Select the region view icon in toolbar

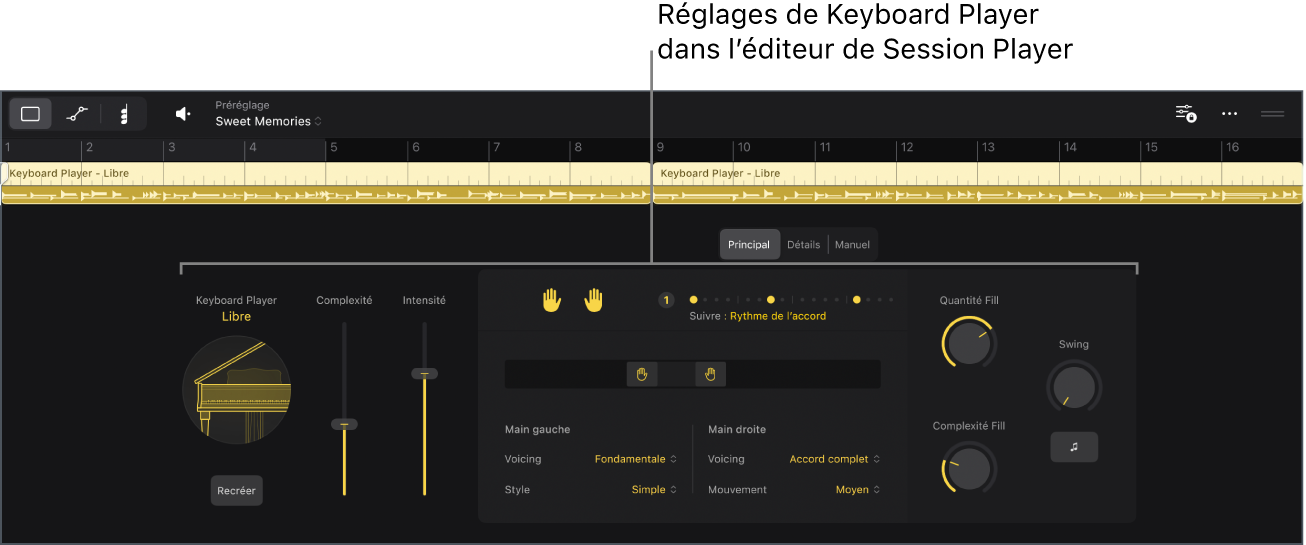[31, 114]
